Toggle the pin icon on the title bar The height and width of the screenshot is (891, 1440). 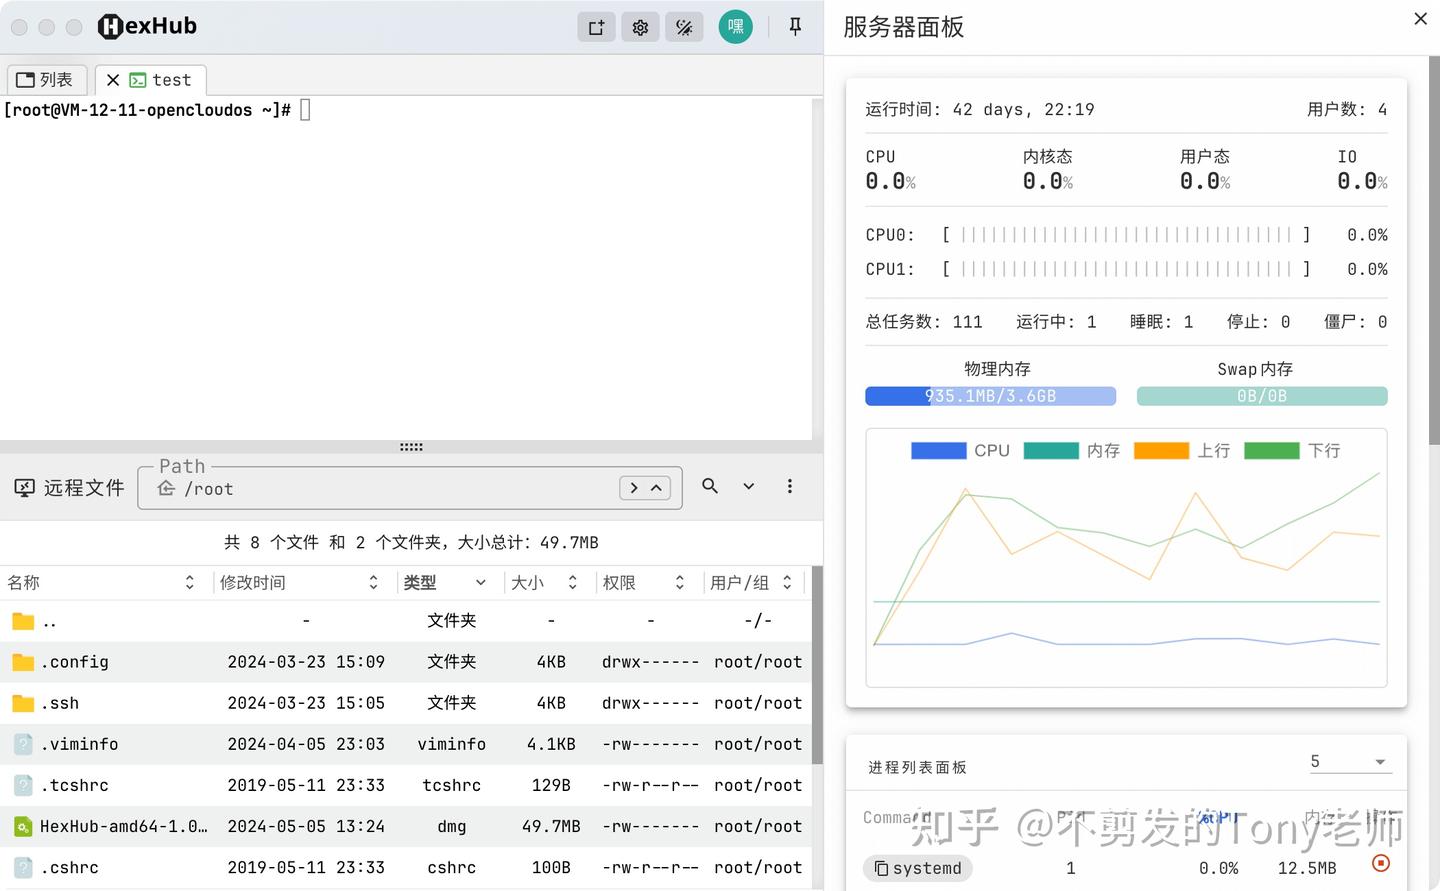point(794,27)
